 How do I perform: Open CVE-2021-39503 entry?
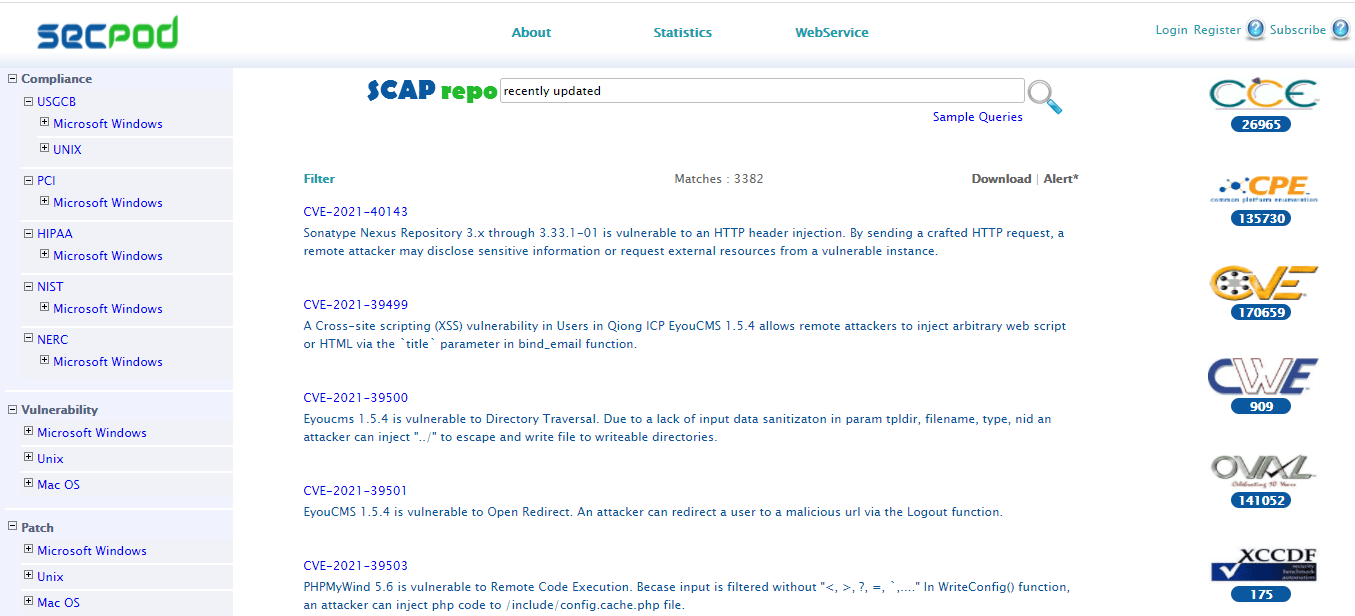tap(356, 566)
